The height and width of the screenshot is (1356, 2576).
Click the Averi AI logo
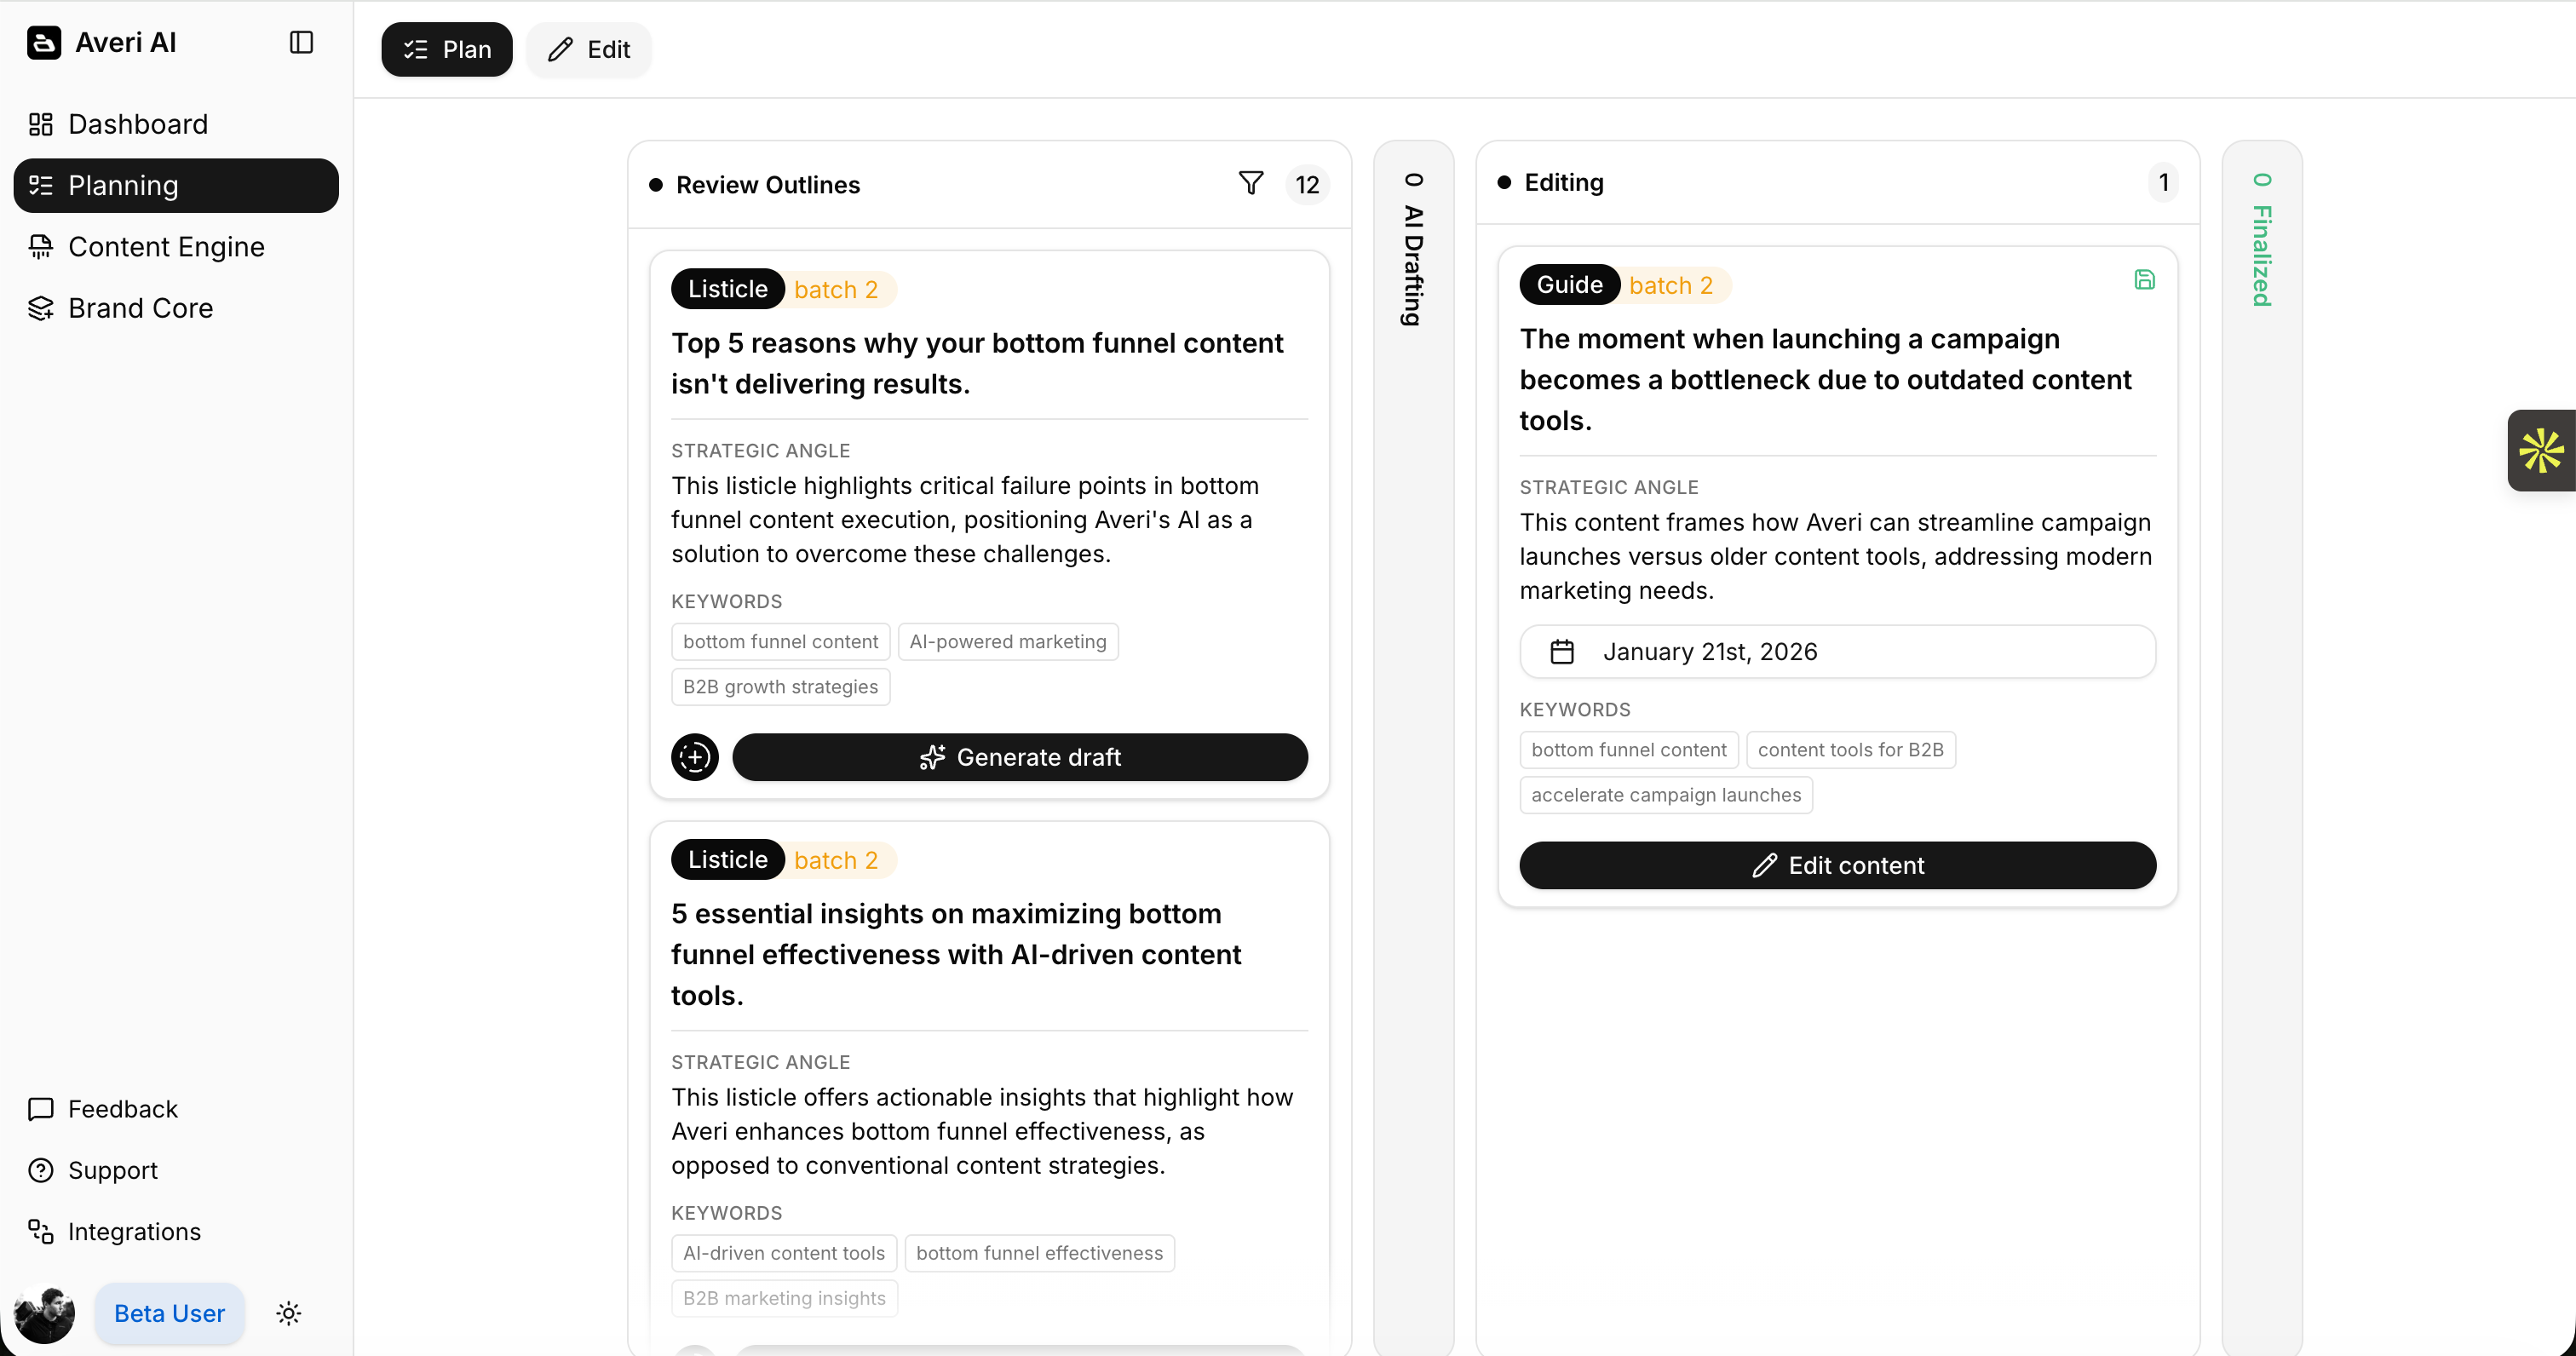pyautogui.click(x=44, y=42)
